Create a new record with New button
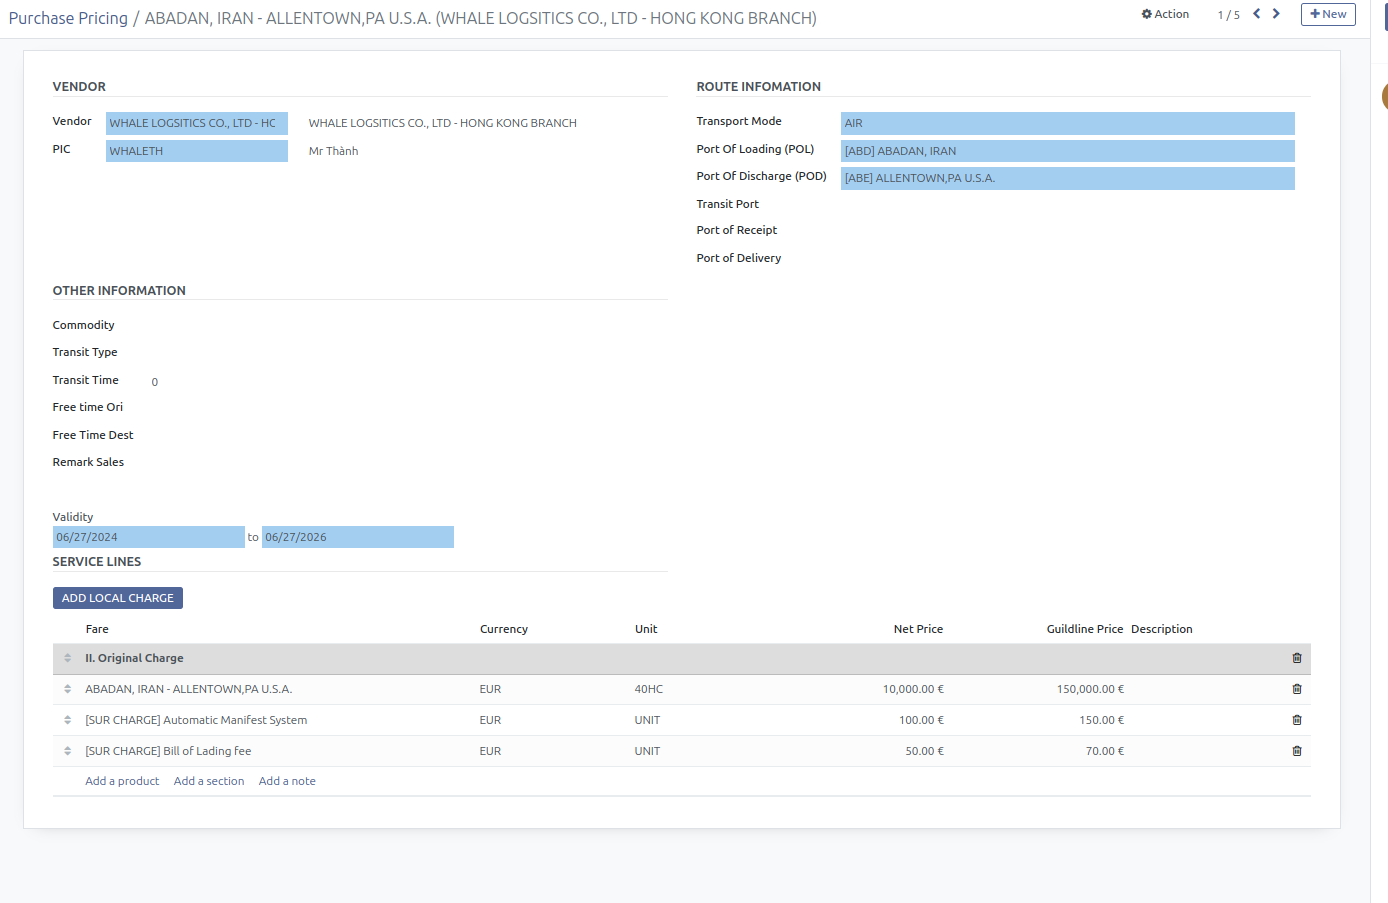This screenshot has height=903, width=1388. 1328,14
